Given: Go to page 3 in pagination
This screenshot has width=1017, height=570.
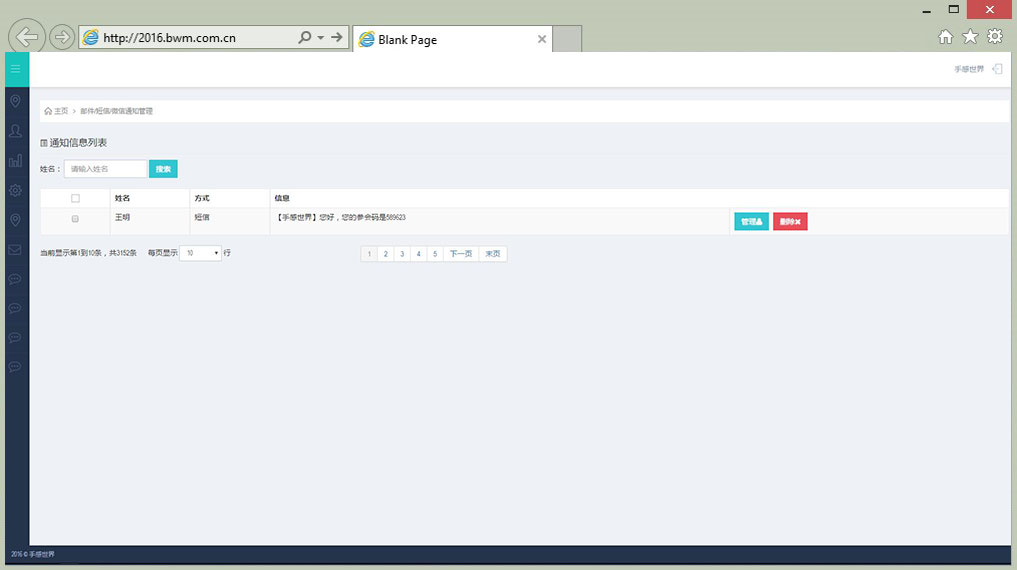Looking at the screenshot, I should coord(402,254).
